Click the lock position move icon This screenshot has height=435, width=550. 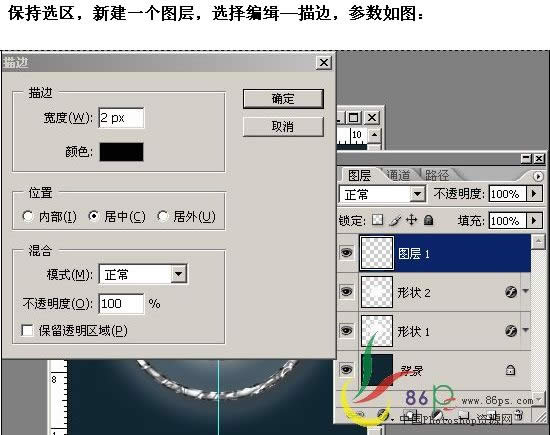411,220
